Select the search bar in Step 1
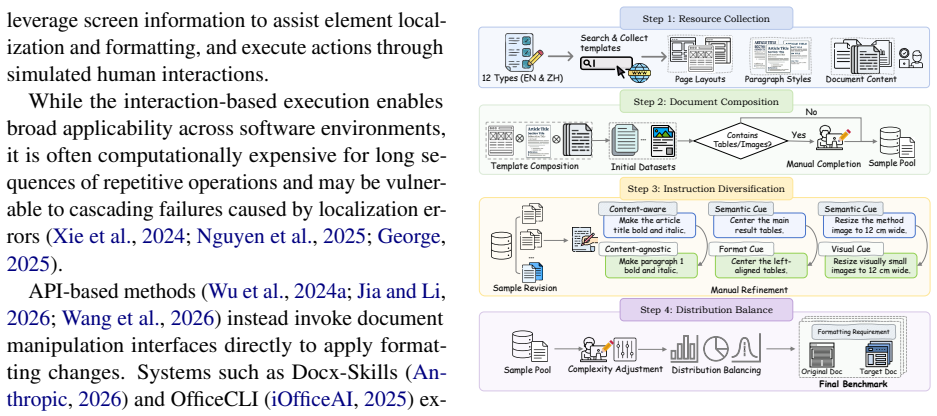This screenshot has width=937, height=416. [x=606, y=62]
